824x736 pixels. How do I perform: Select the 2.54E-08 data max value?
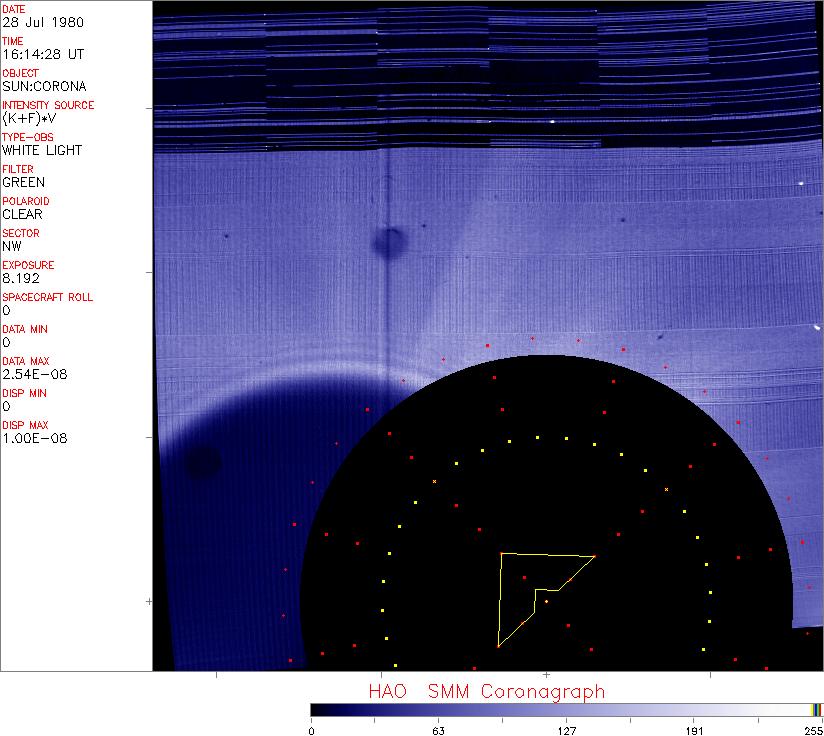(29, 374)
